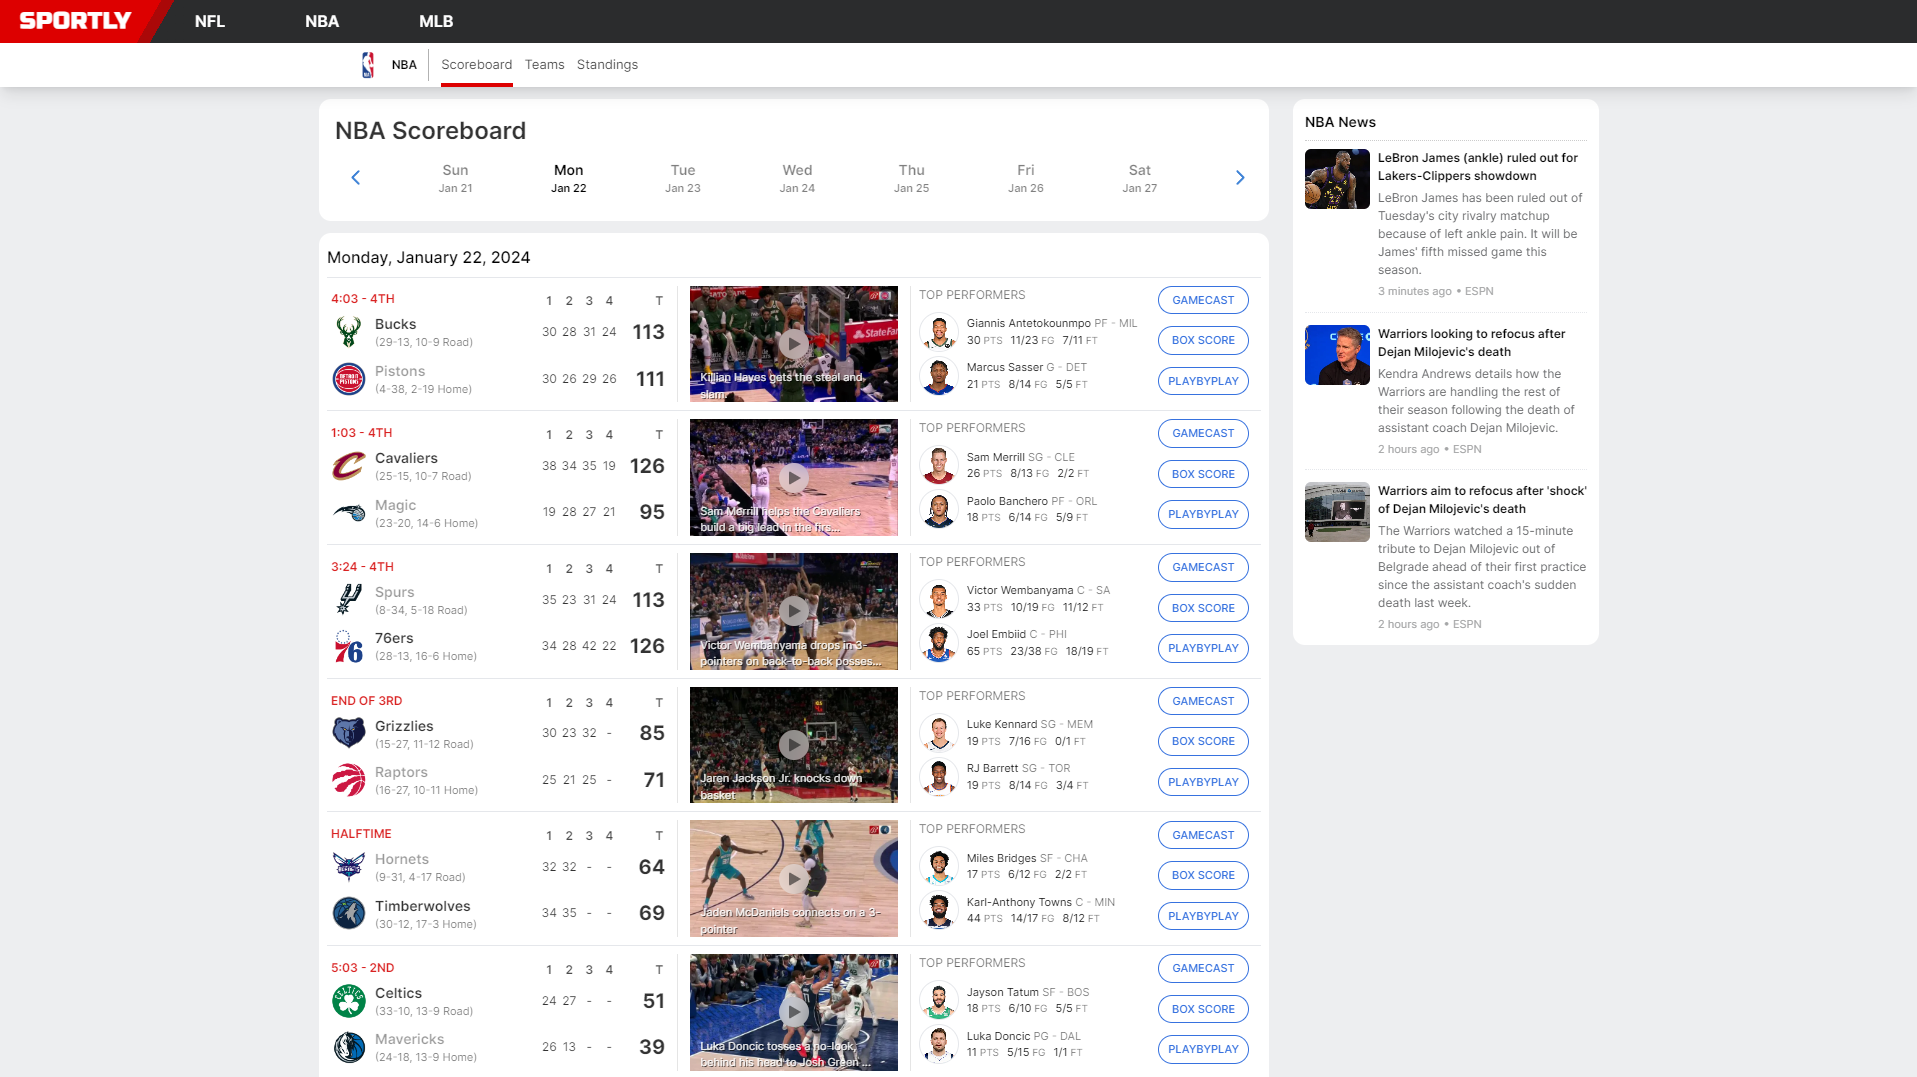Click Giannis Antetokounmpo's headshot
The height and width of the screenshot is (1077, 1917).
(939, 332)
